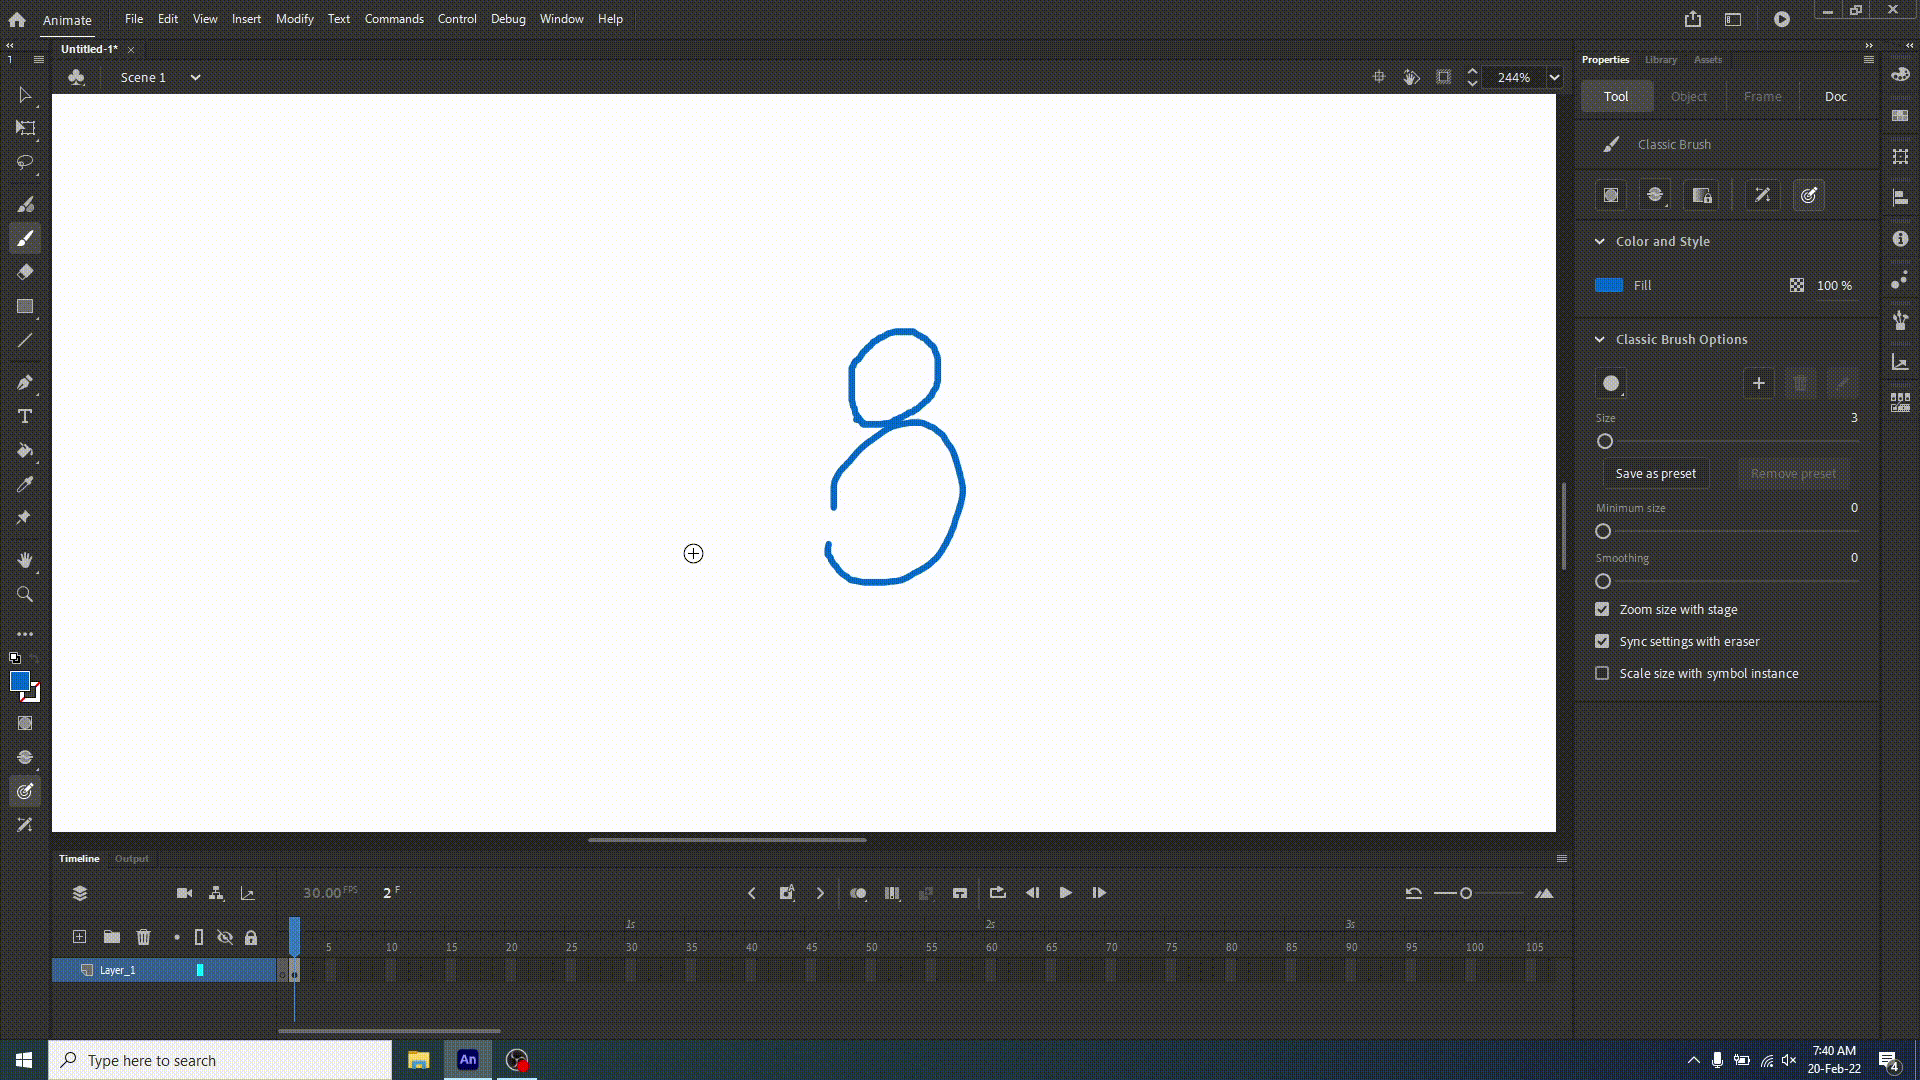Select the Paint Bucket tool
Screen dimensions: 1920x1080
tap(25, 450)
